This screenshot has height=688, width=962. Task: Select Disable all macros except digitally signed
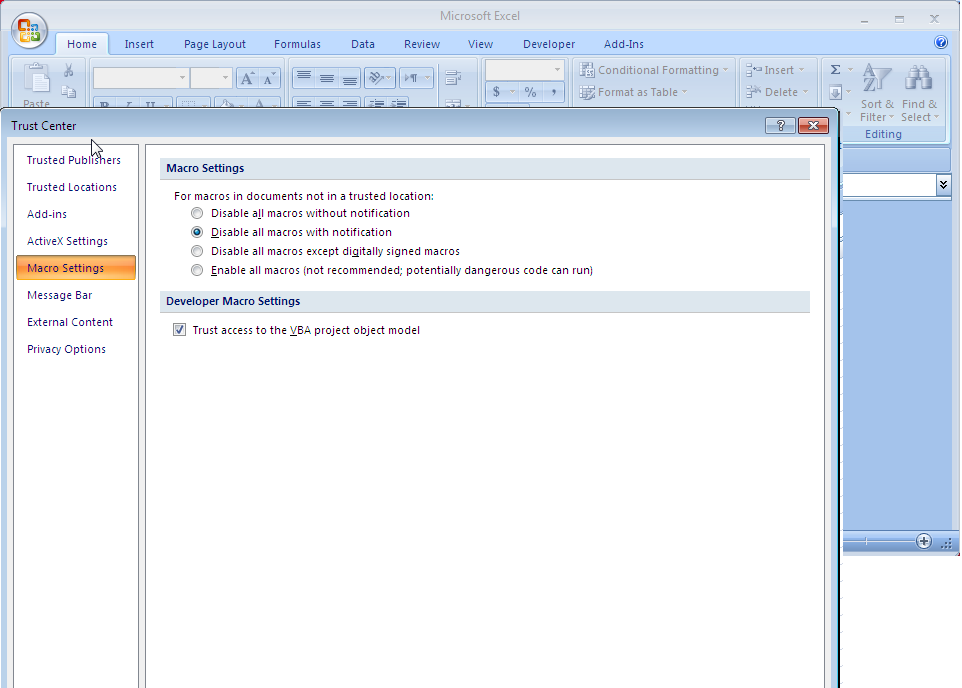tap(197, 251)
